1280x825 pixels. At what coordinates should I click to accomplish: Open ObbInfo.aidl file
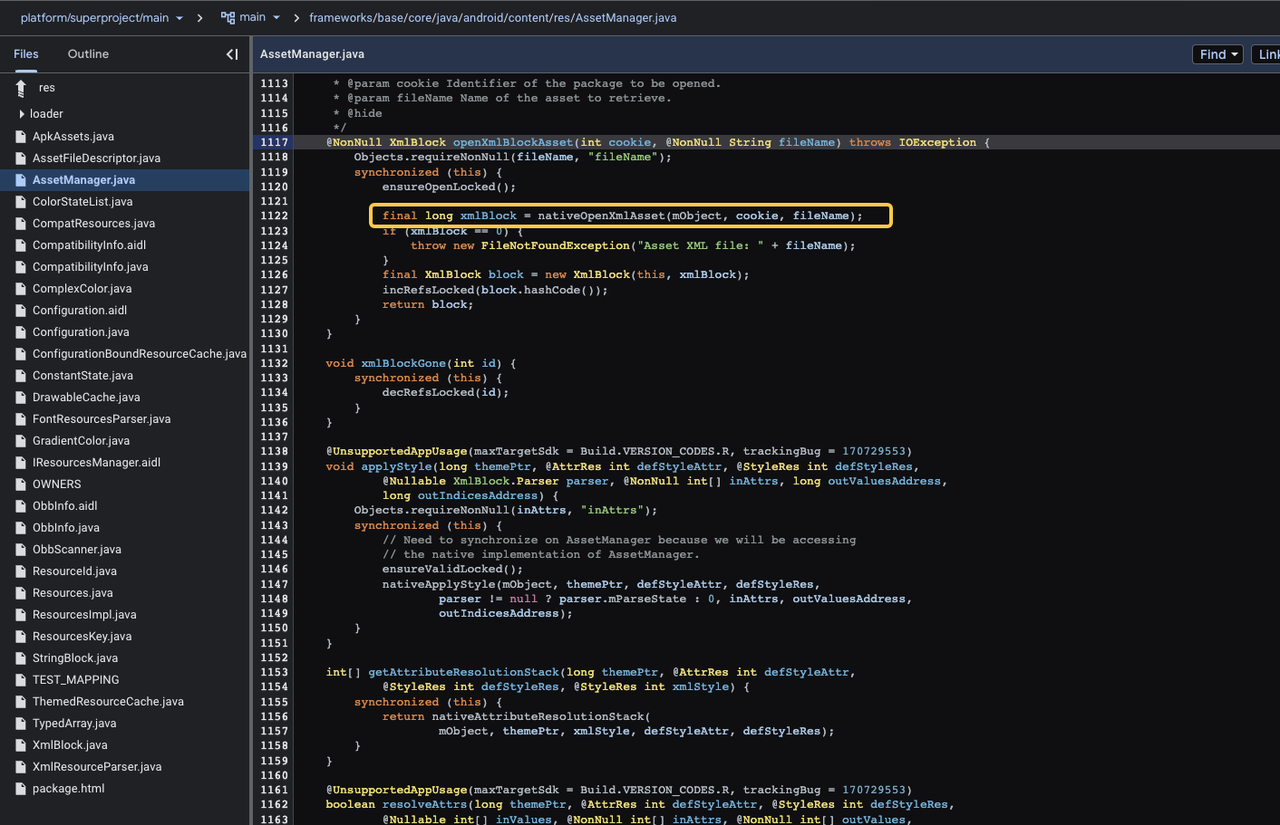tap(65, 506)
